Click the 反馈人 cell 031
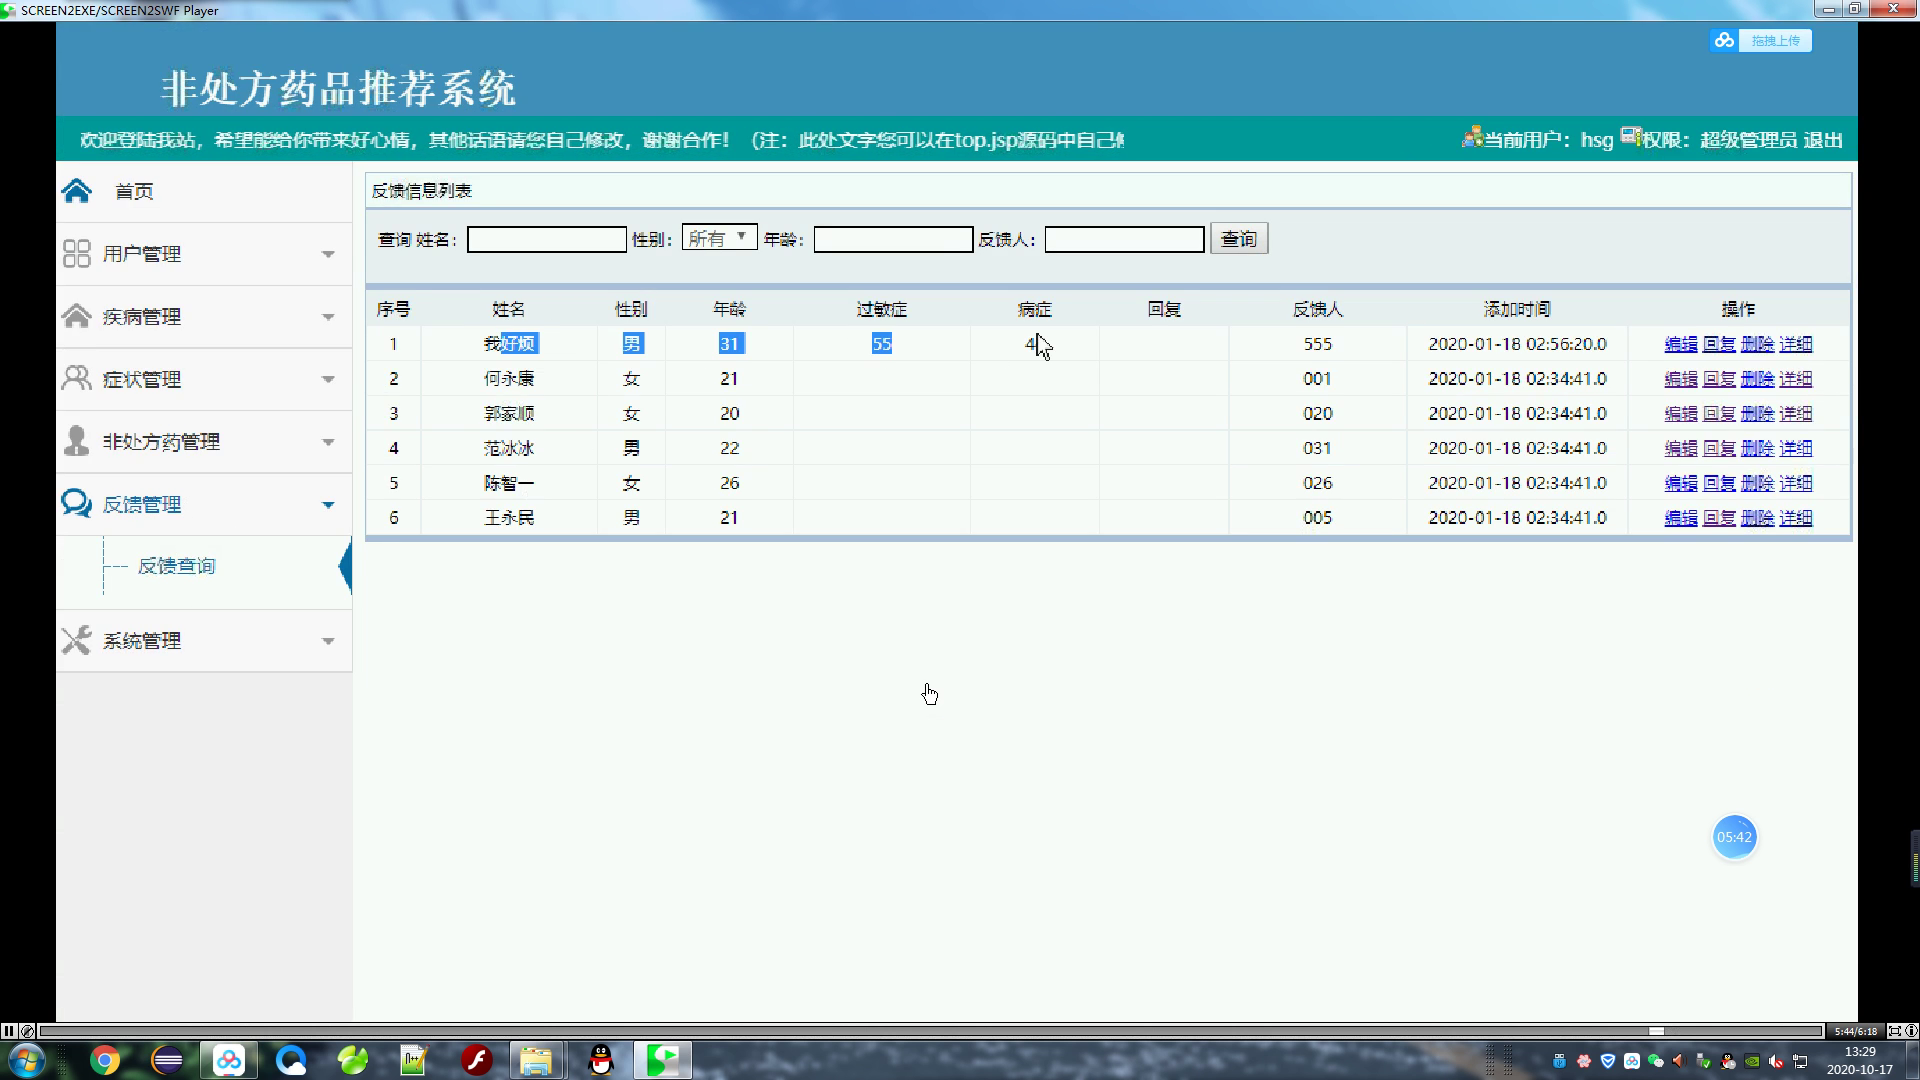The image size is (1920, 1080). click(1317, 448)
